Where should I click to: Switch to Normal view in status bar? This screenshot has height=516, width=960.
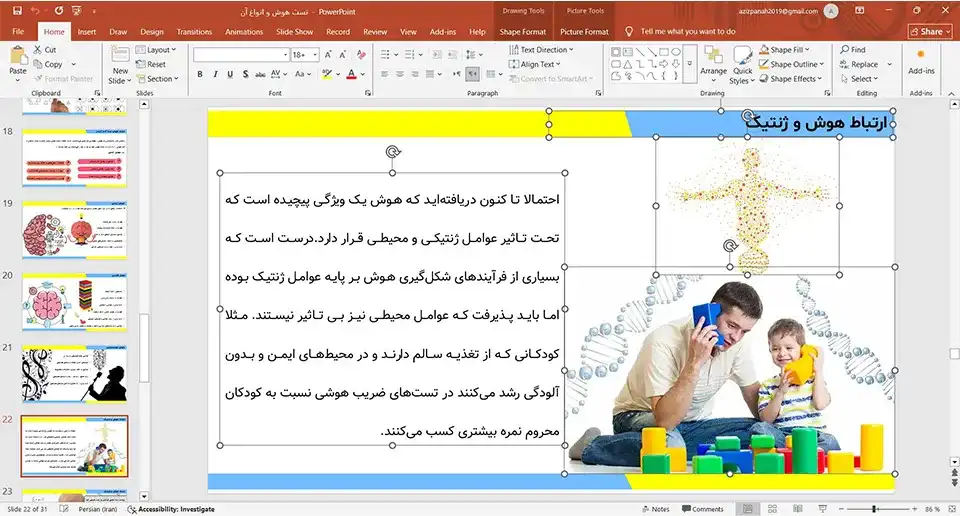click(x=748, y=509)
